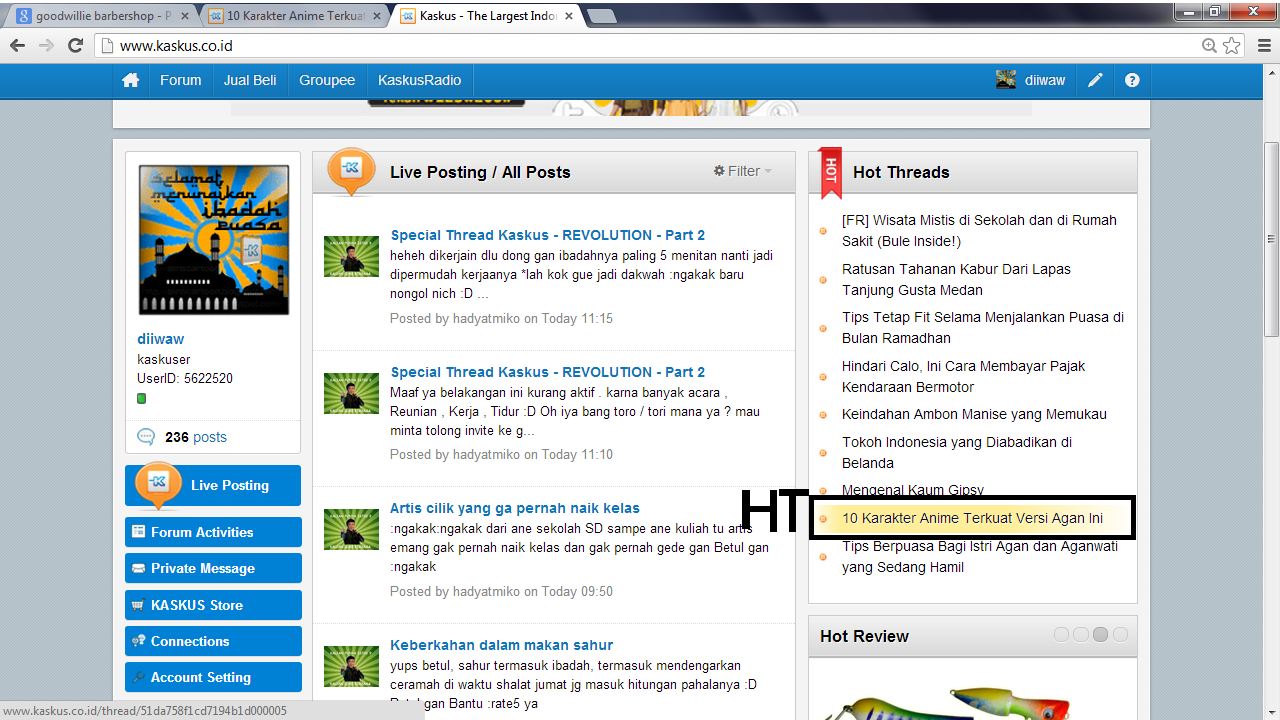Click avatar beside Keberkahan dalam makan sahur
Viewport: 1280px width, 720px height.
click(x=351, y=666)
